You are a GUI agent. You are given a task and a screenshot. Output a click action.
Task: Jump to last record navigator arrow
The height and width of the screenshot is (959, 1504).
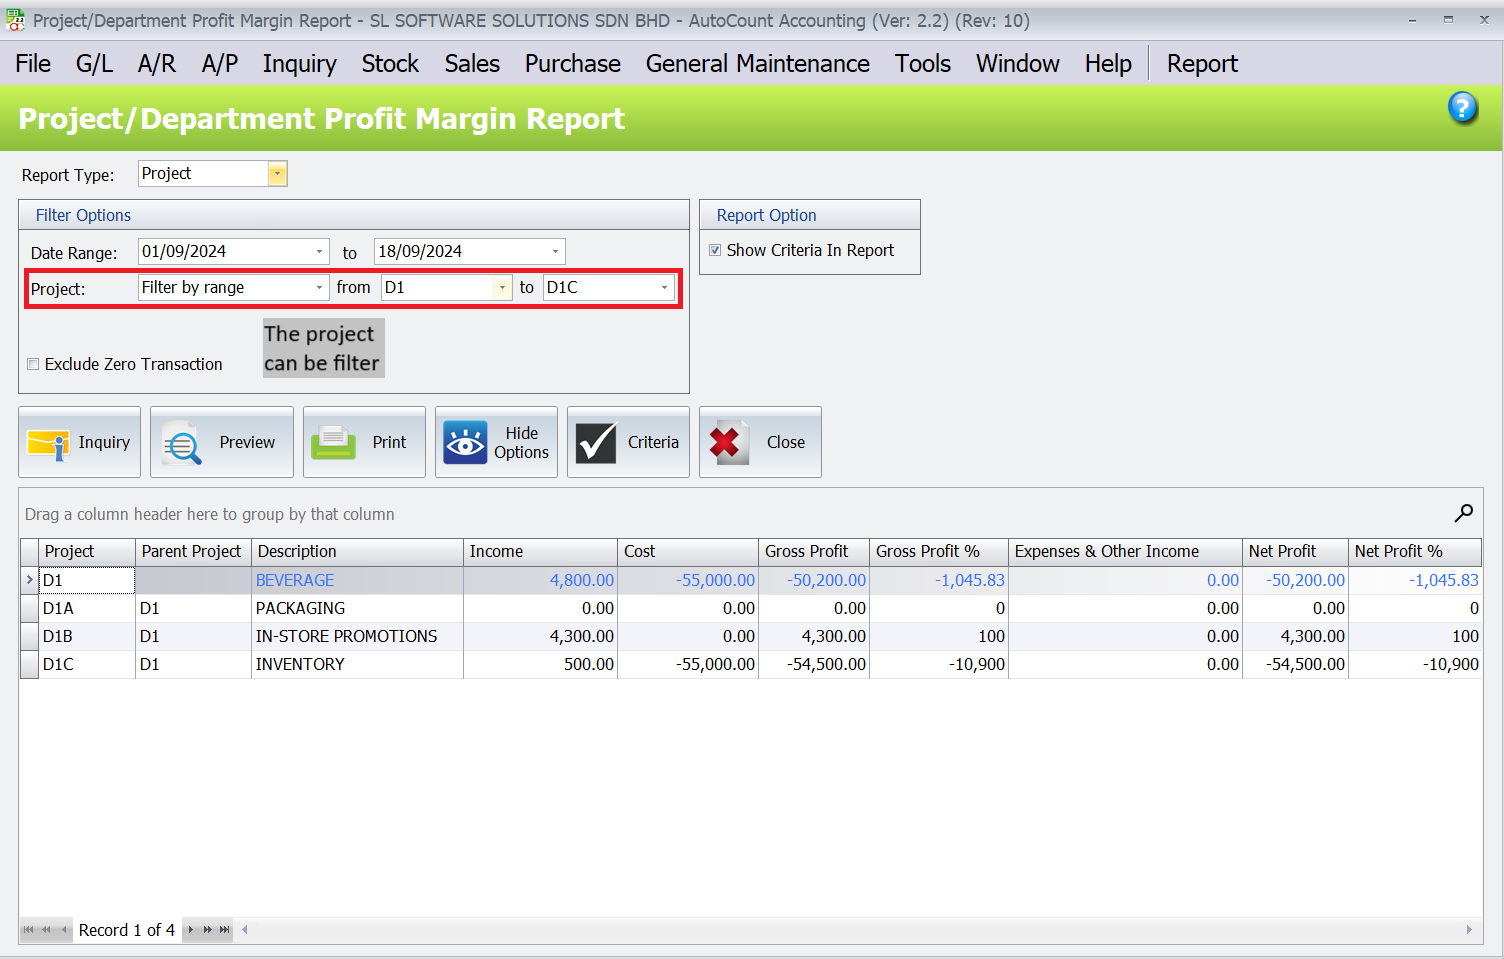click(225, 930)
